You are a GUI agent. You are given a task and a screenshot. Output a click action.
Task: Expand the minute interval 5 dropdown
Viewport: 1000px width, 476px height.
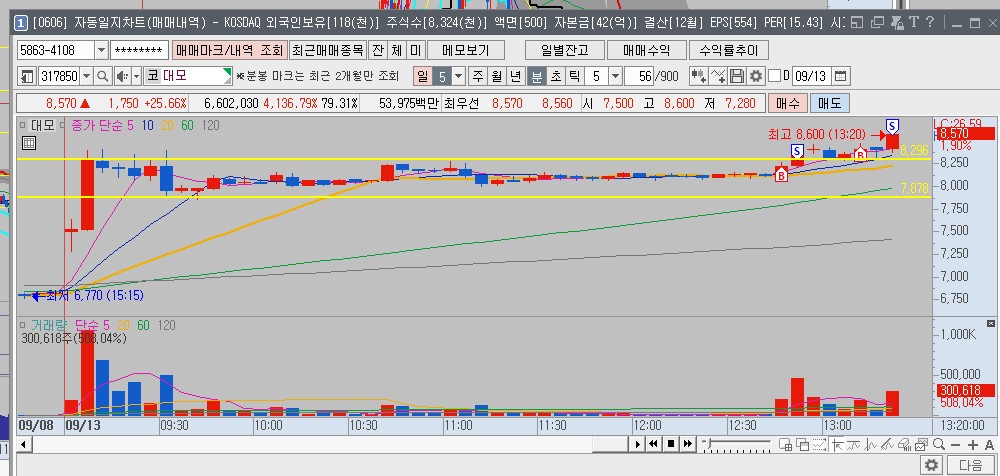(615, 76)
